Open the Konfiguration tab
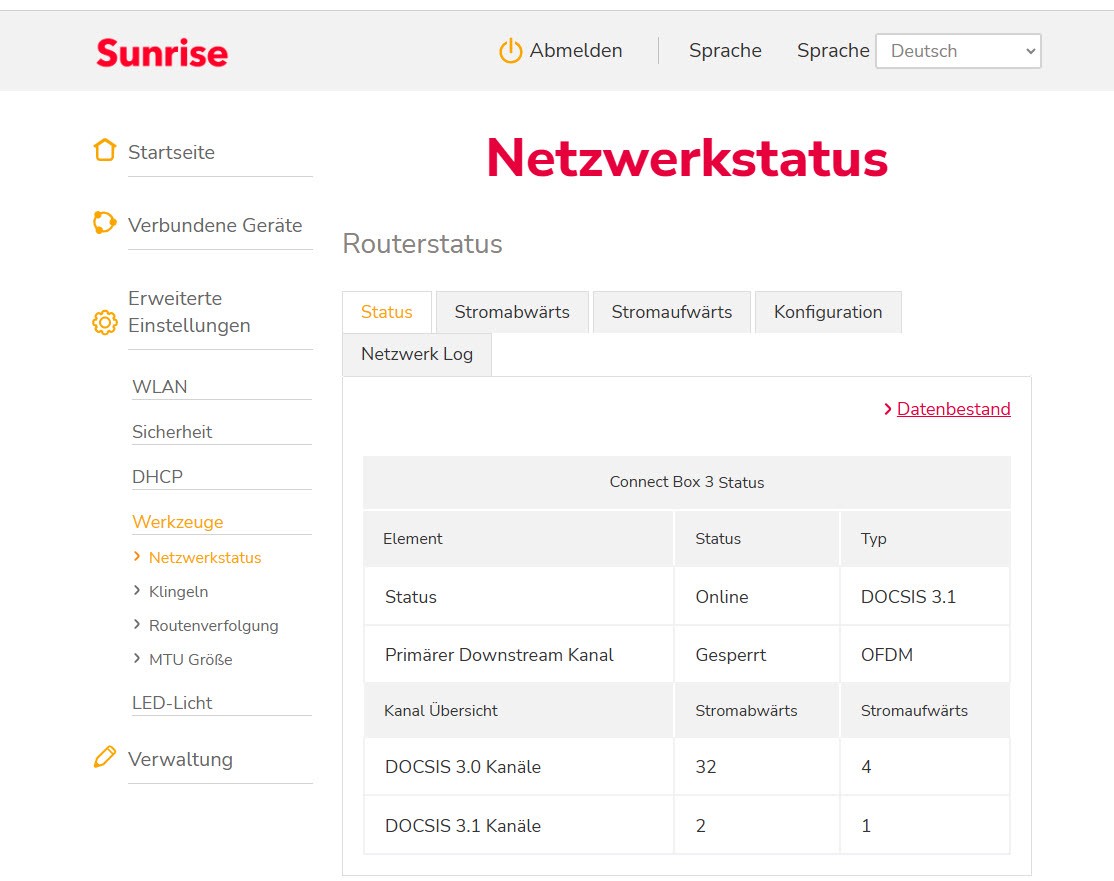Viewport: 1114px width, 881px height. click(x=828, y=312)
